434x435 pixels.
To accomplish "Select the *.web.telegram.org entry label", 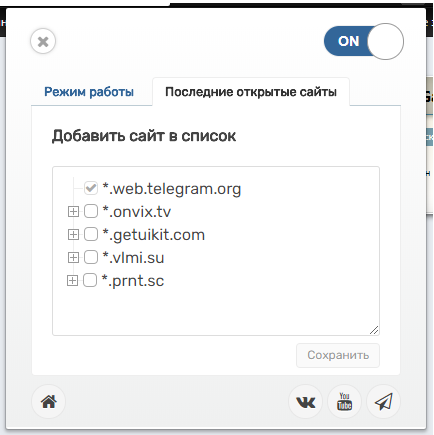I will pos(172,189).
